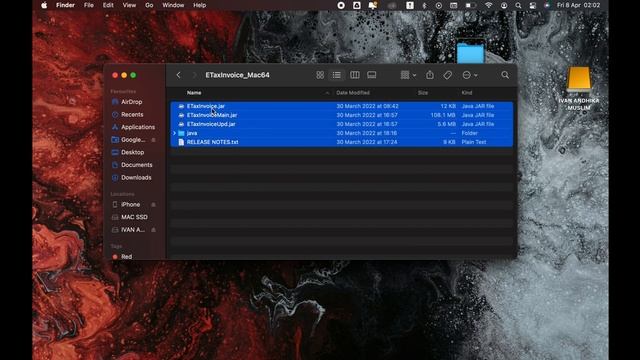Open the Edit menu

108,5
